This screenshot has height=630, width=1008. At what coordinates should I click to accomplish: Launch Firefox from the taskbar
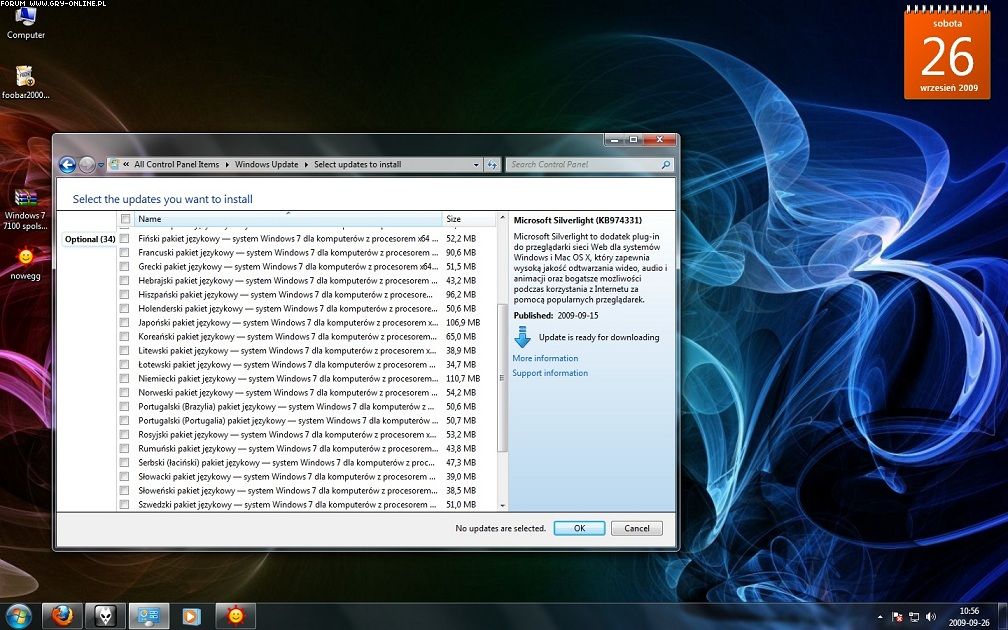tap(62, 616)
